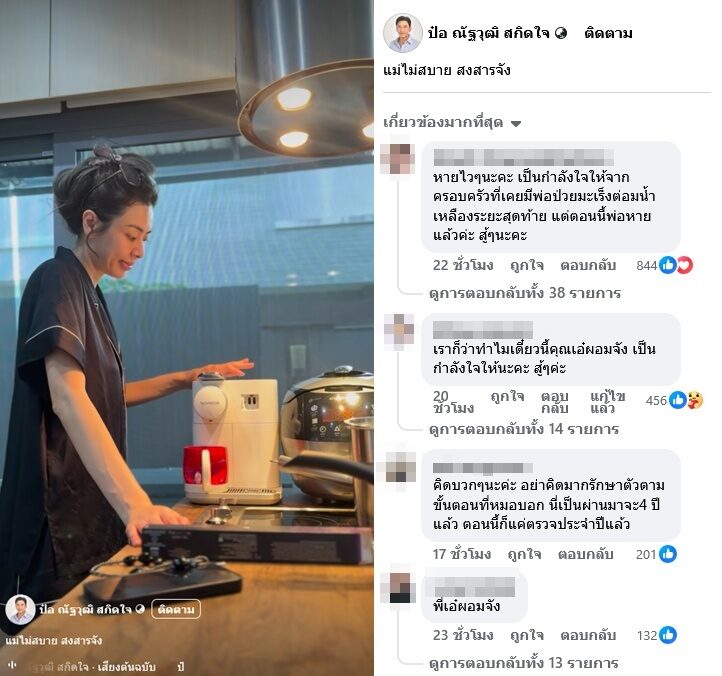
Task: Expand ดูการตอบกลับทั้ง 13 รายการ replies
Action: click(524, 663)
